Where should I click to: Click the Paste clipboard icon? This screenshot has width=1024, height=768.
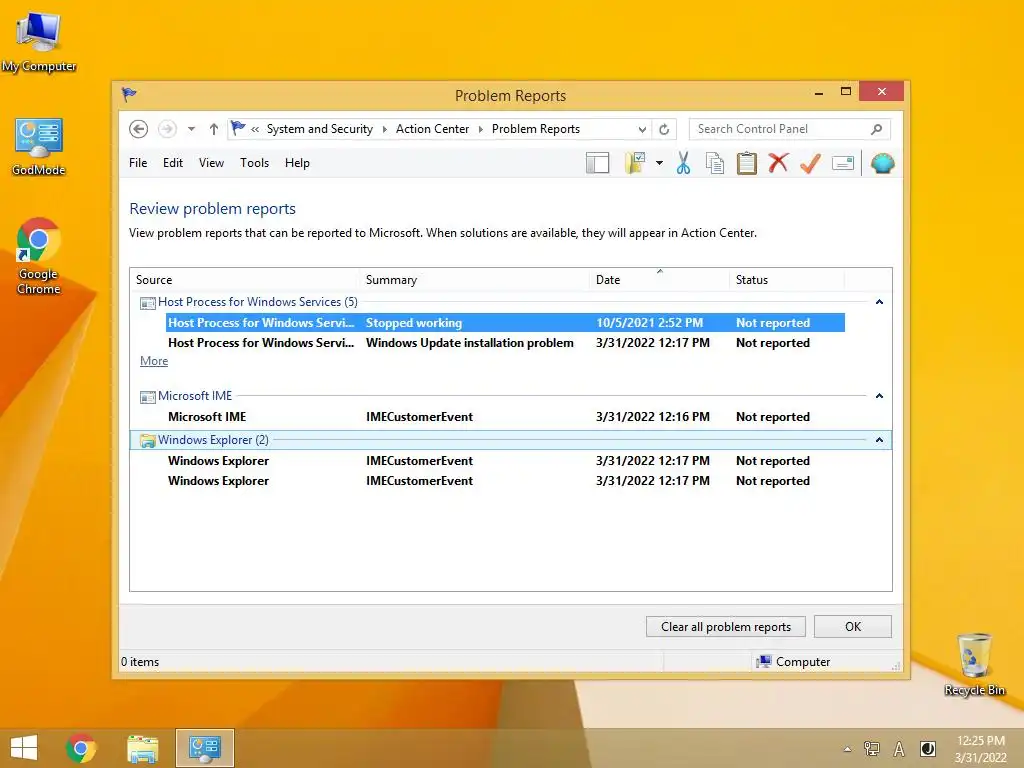pyautogui.click(x=746, y=163)
